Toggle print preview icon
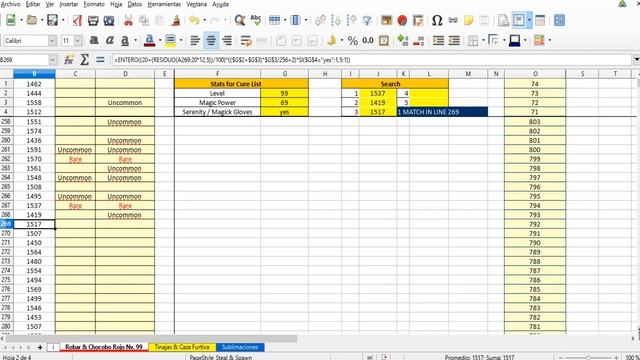Image resolution: width=640 pixels, height=360 pixels. (x=109, y=20)
